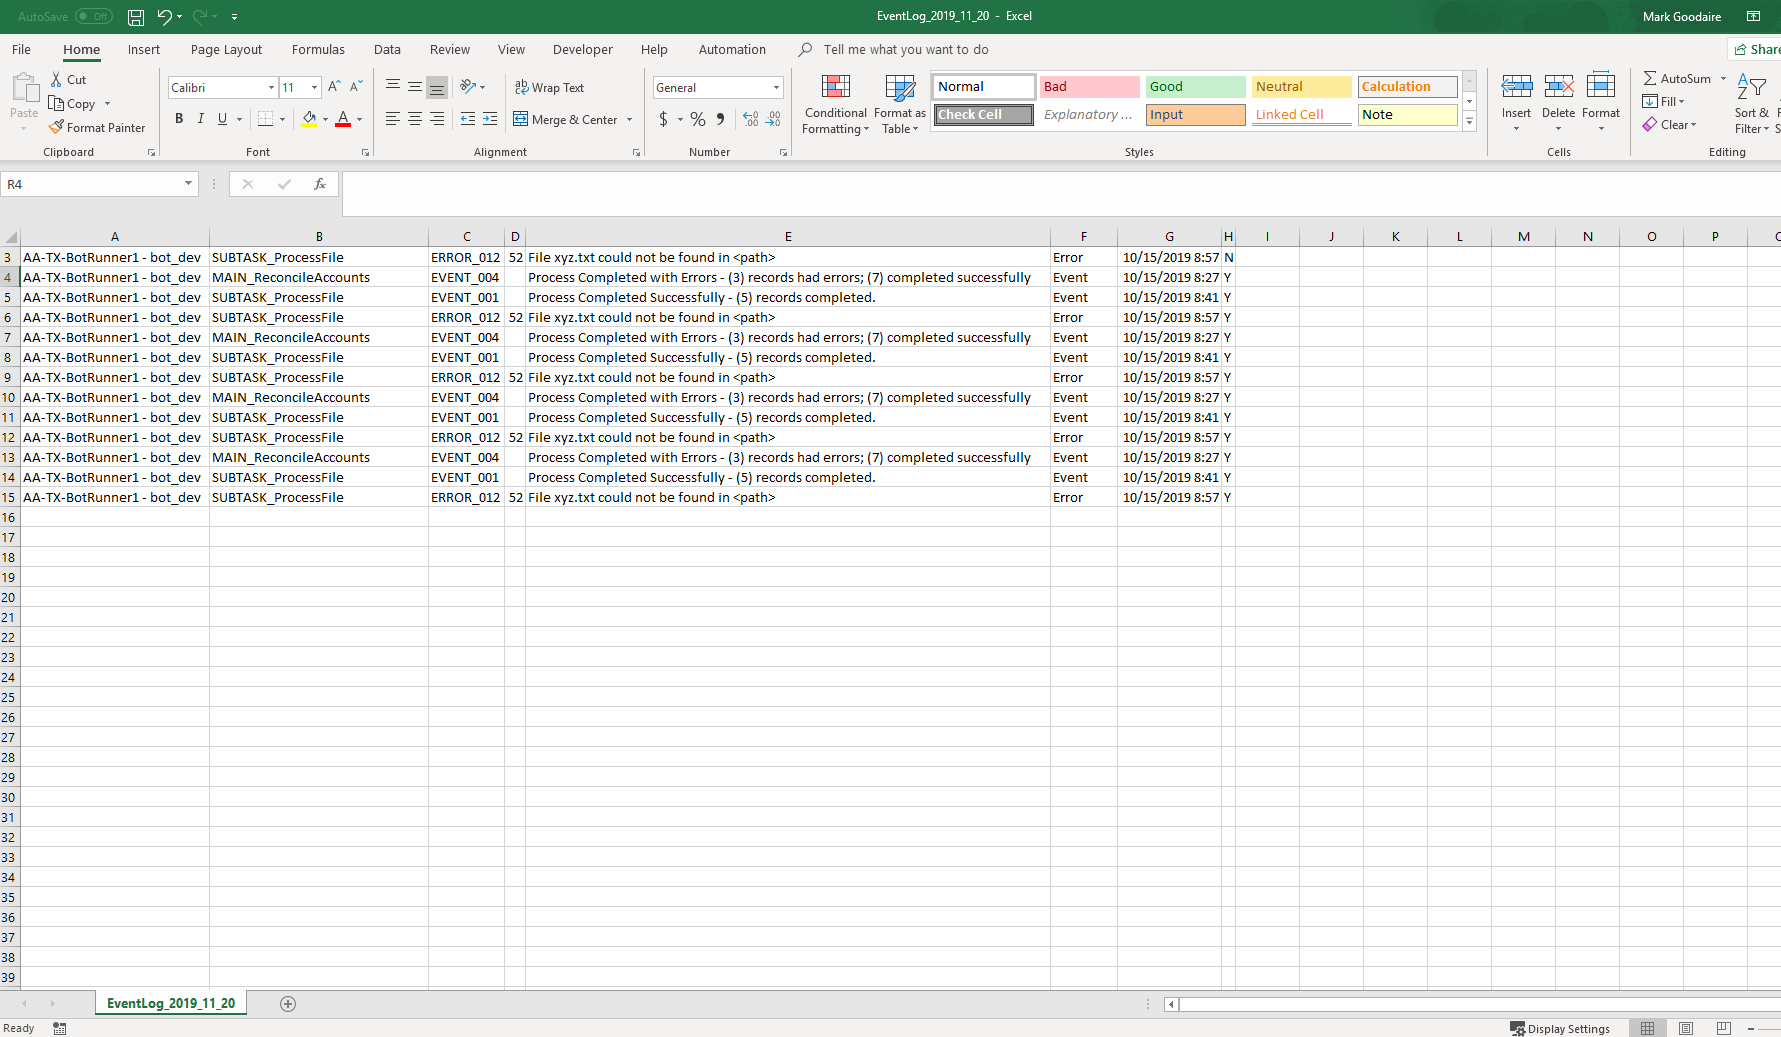The height and width of the screenshot is (1037, 1781).
Task: Click the Borders icon
Action: click(265, 119)
